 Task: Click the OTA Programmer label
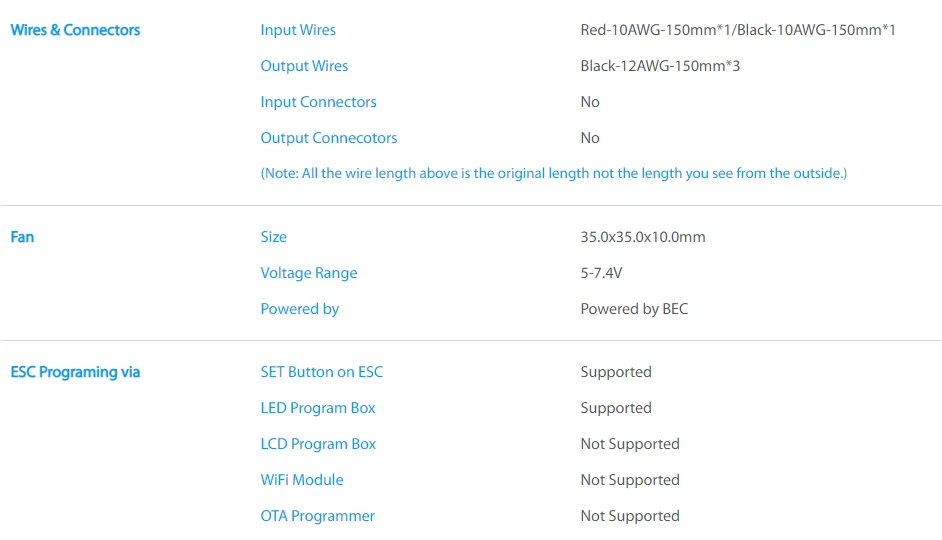[x=317, y=516]
